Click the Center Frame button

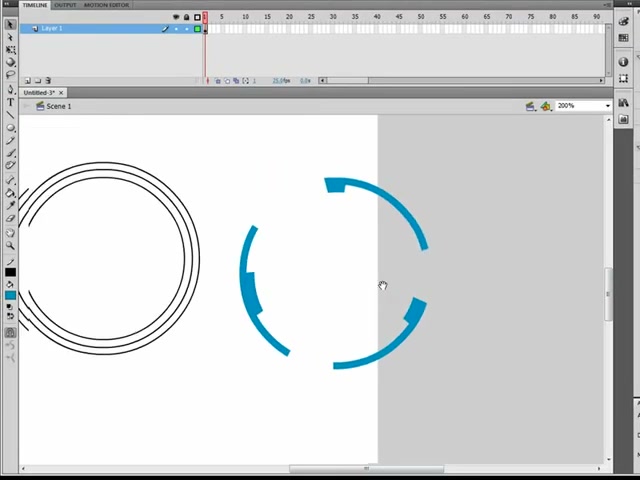click(x=208, y=81)
